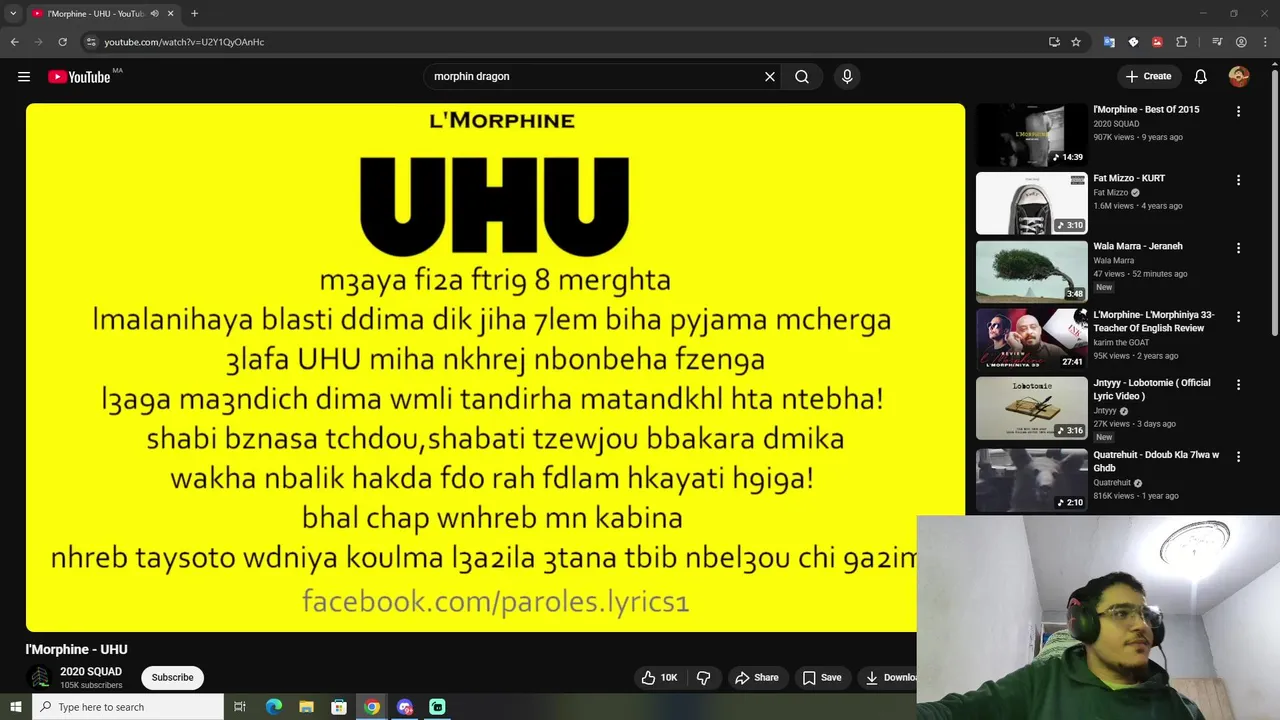Save video to a playlist

[x=822, y=677]
